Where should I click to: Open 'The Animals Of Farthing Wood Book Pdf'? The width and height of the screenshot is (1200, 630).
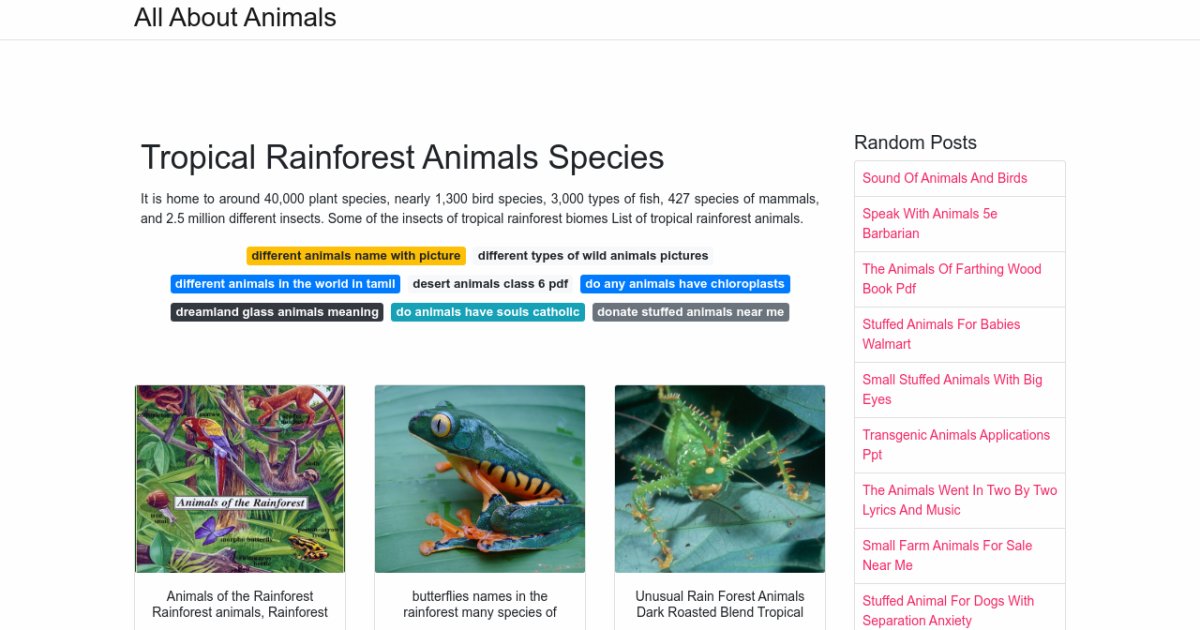(x=951, y=279)
